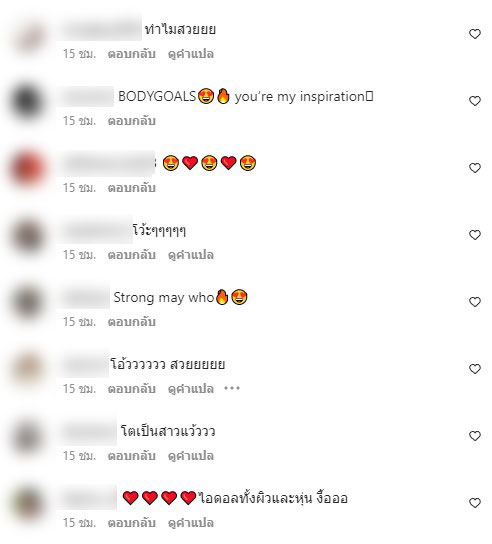492x544 pixels.
Task: Open blurred username beside "Strong may who"
Action: click(x=85, y=297)
